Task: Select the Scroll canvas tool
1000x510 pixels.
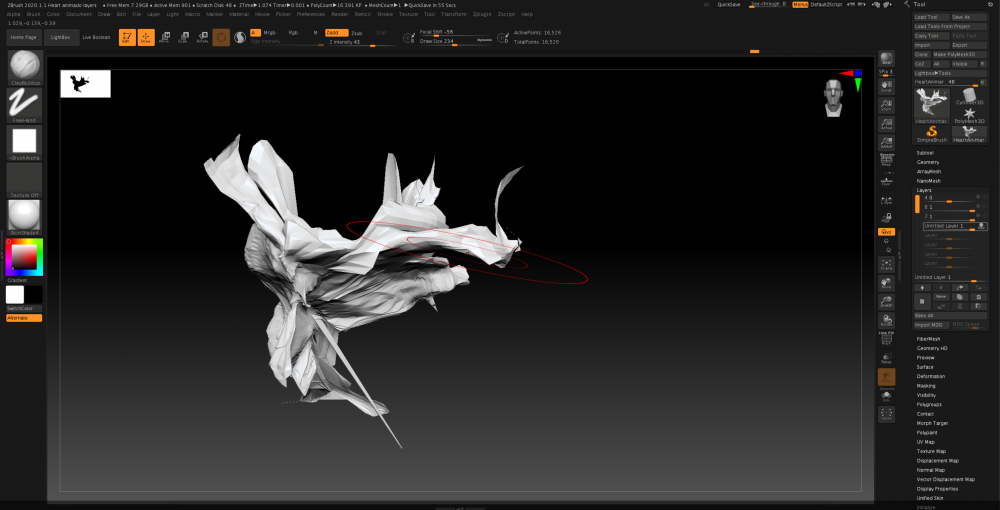Action: click(886, 86)
